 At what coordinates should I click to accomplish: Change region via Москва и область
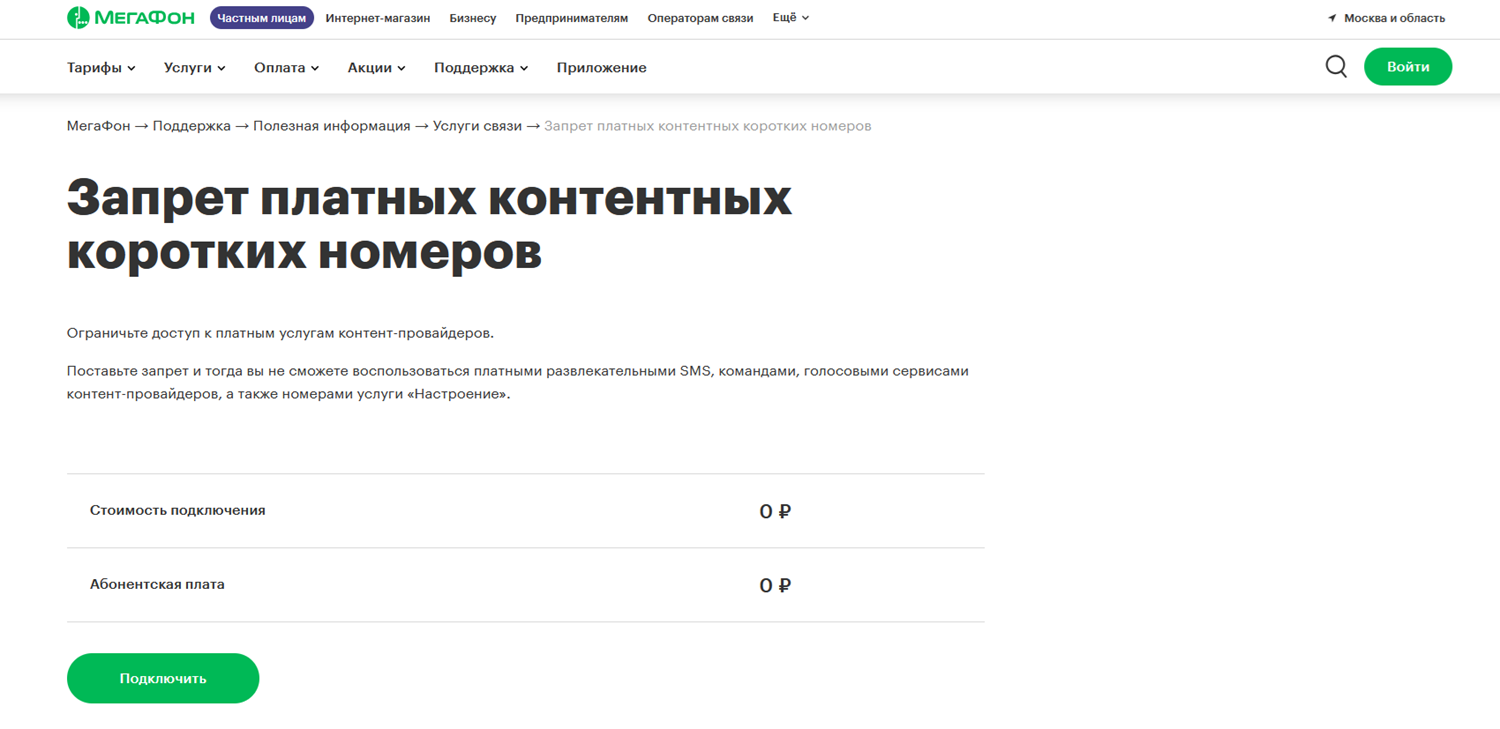coord(1394,18)
